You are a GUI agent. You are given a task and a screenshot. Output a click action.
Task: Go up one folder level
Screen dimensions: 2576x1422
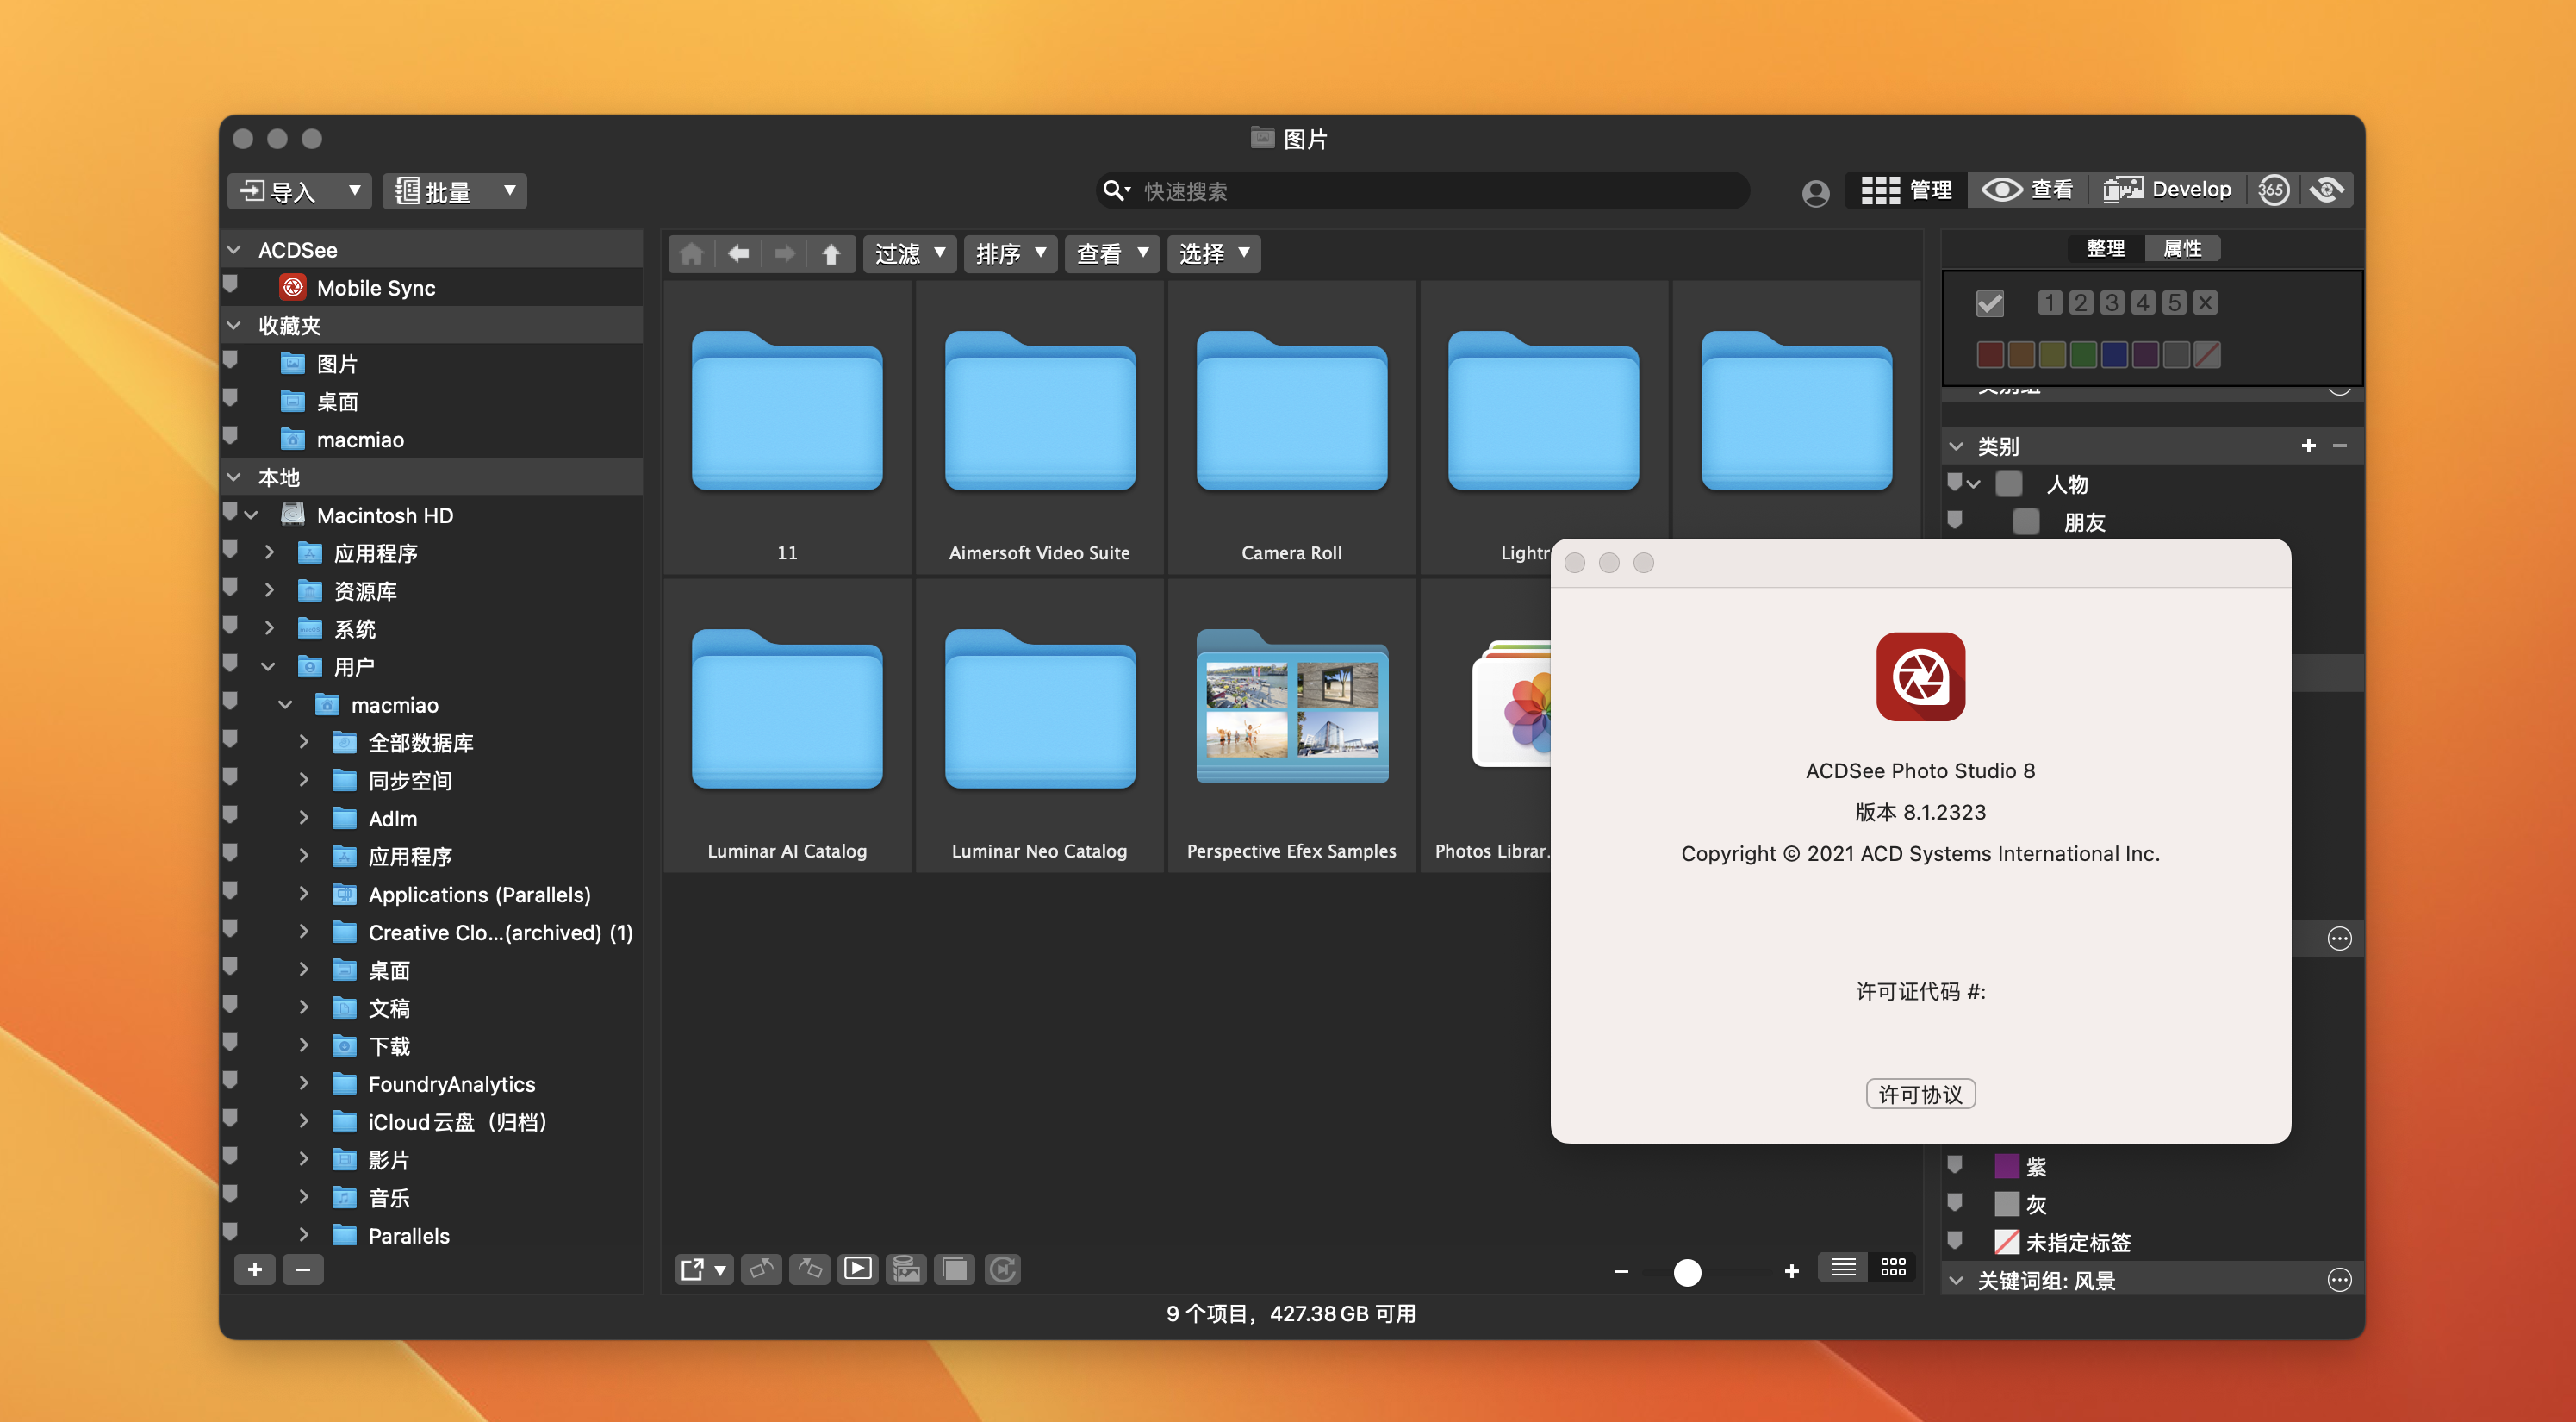click(831, 254)
